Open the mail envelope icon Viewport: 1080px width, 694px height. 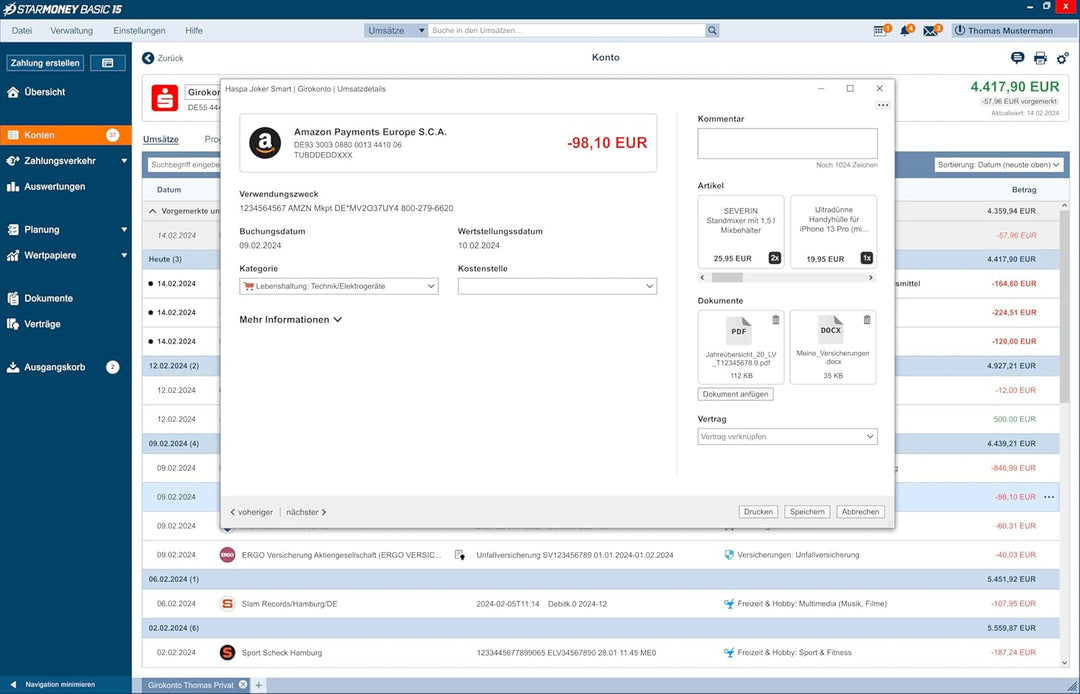pyautogui.click(x=930, y=31)
